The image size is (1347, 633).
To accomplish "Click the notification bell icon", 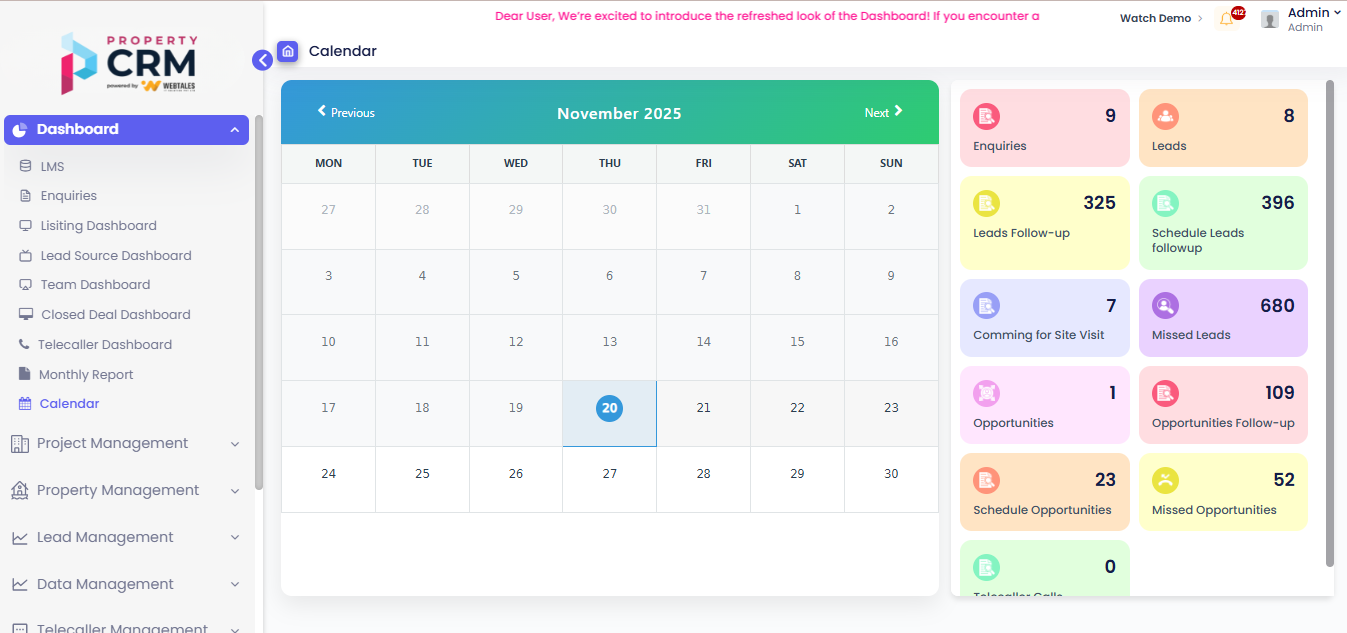I will (1226, 19).
